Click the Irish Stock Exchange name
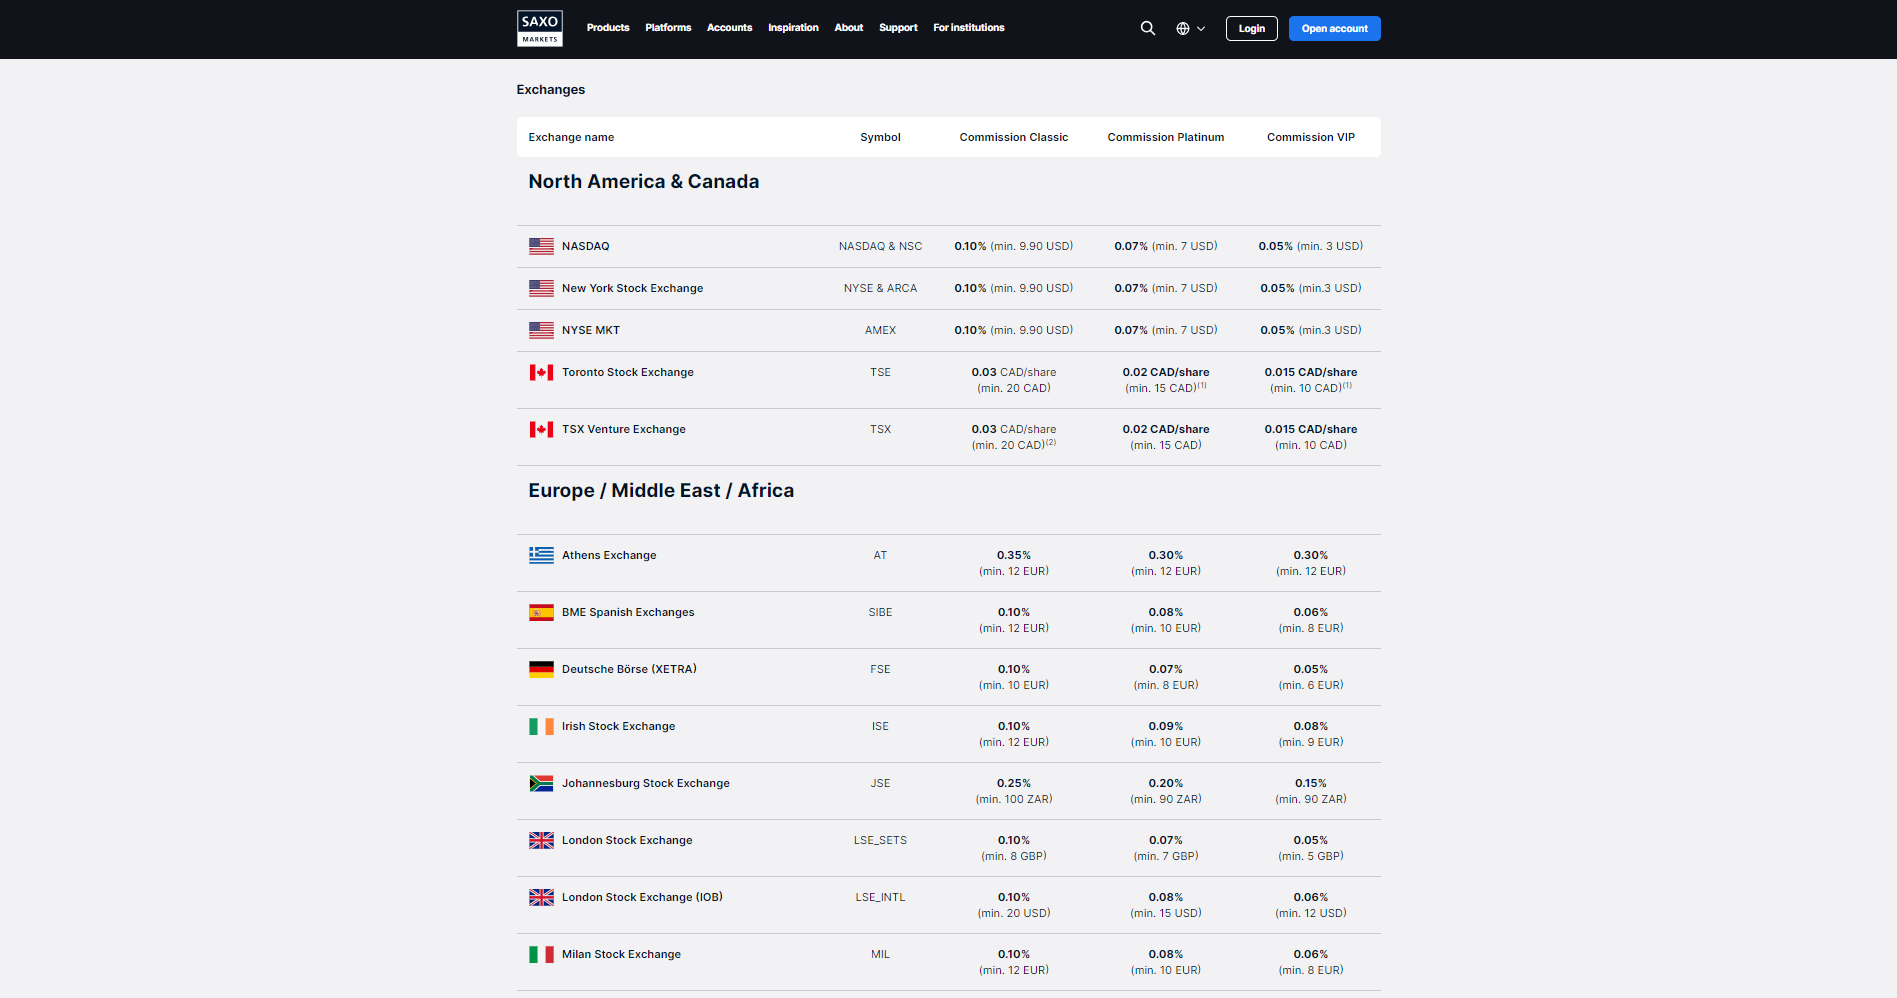Screen dimensions: 1897x998 pos(618,726)
